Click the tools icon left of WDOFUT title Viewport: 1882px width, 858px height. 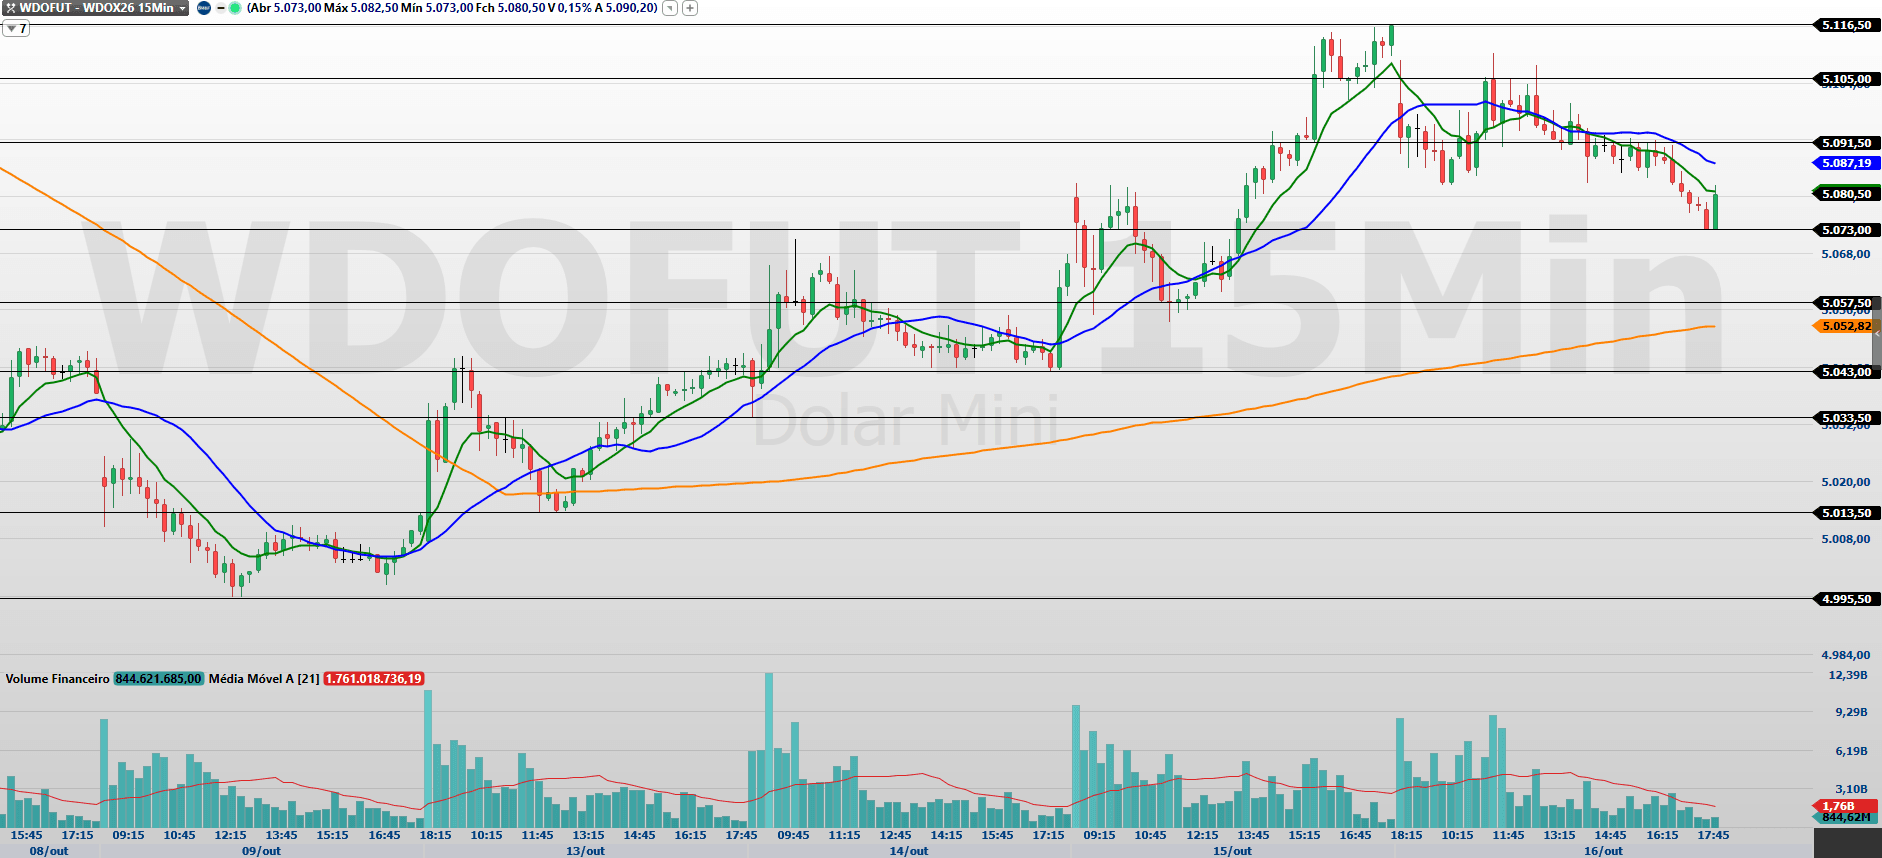(x=10, y=8)
